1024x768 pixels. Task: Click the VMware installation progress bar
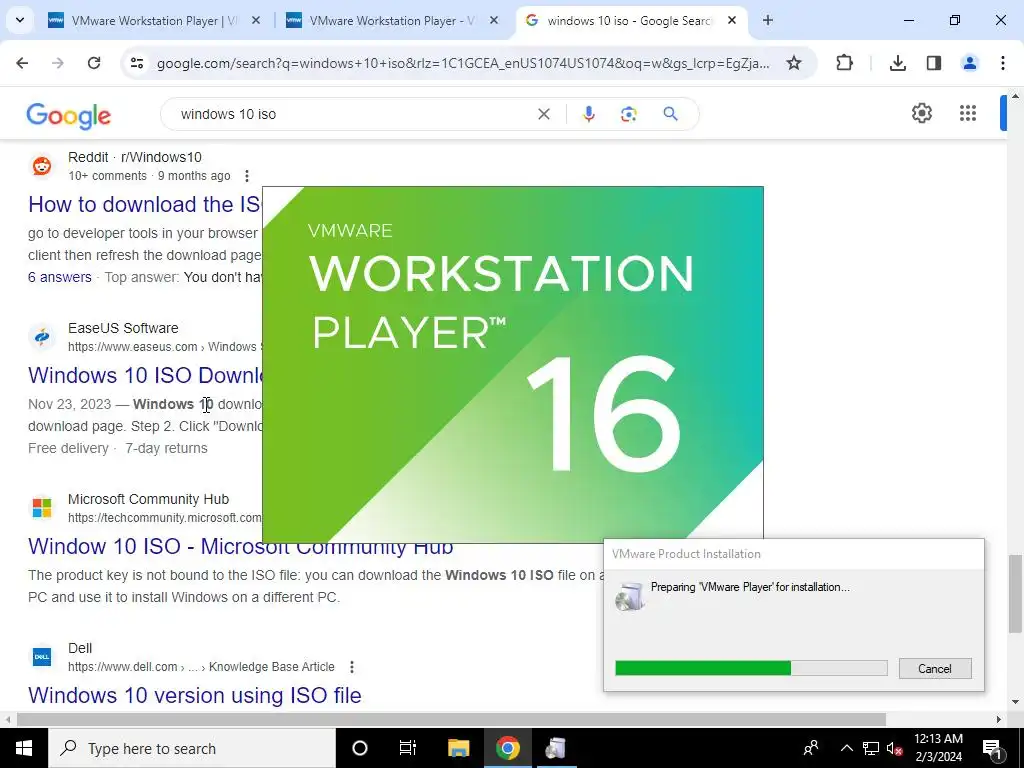pos(751,667)
